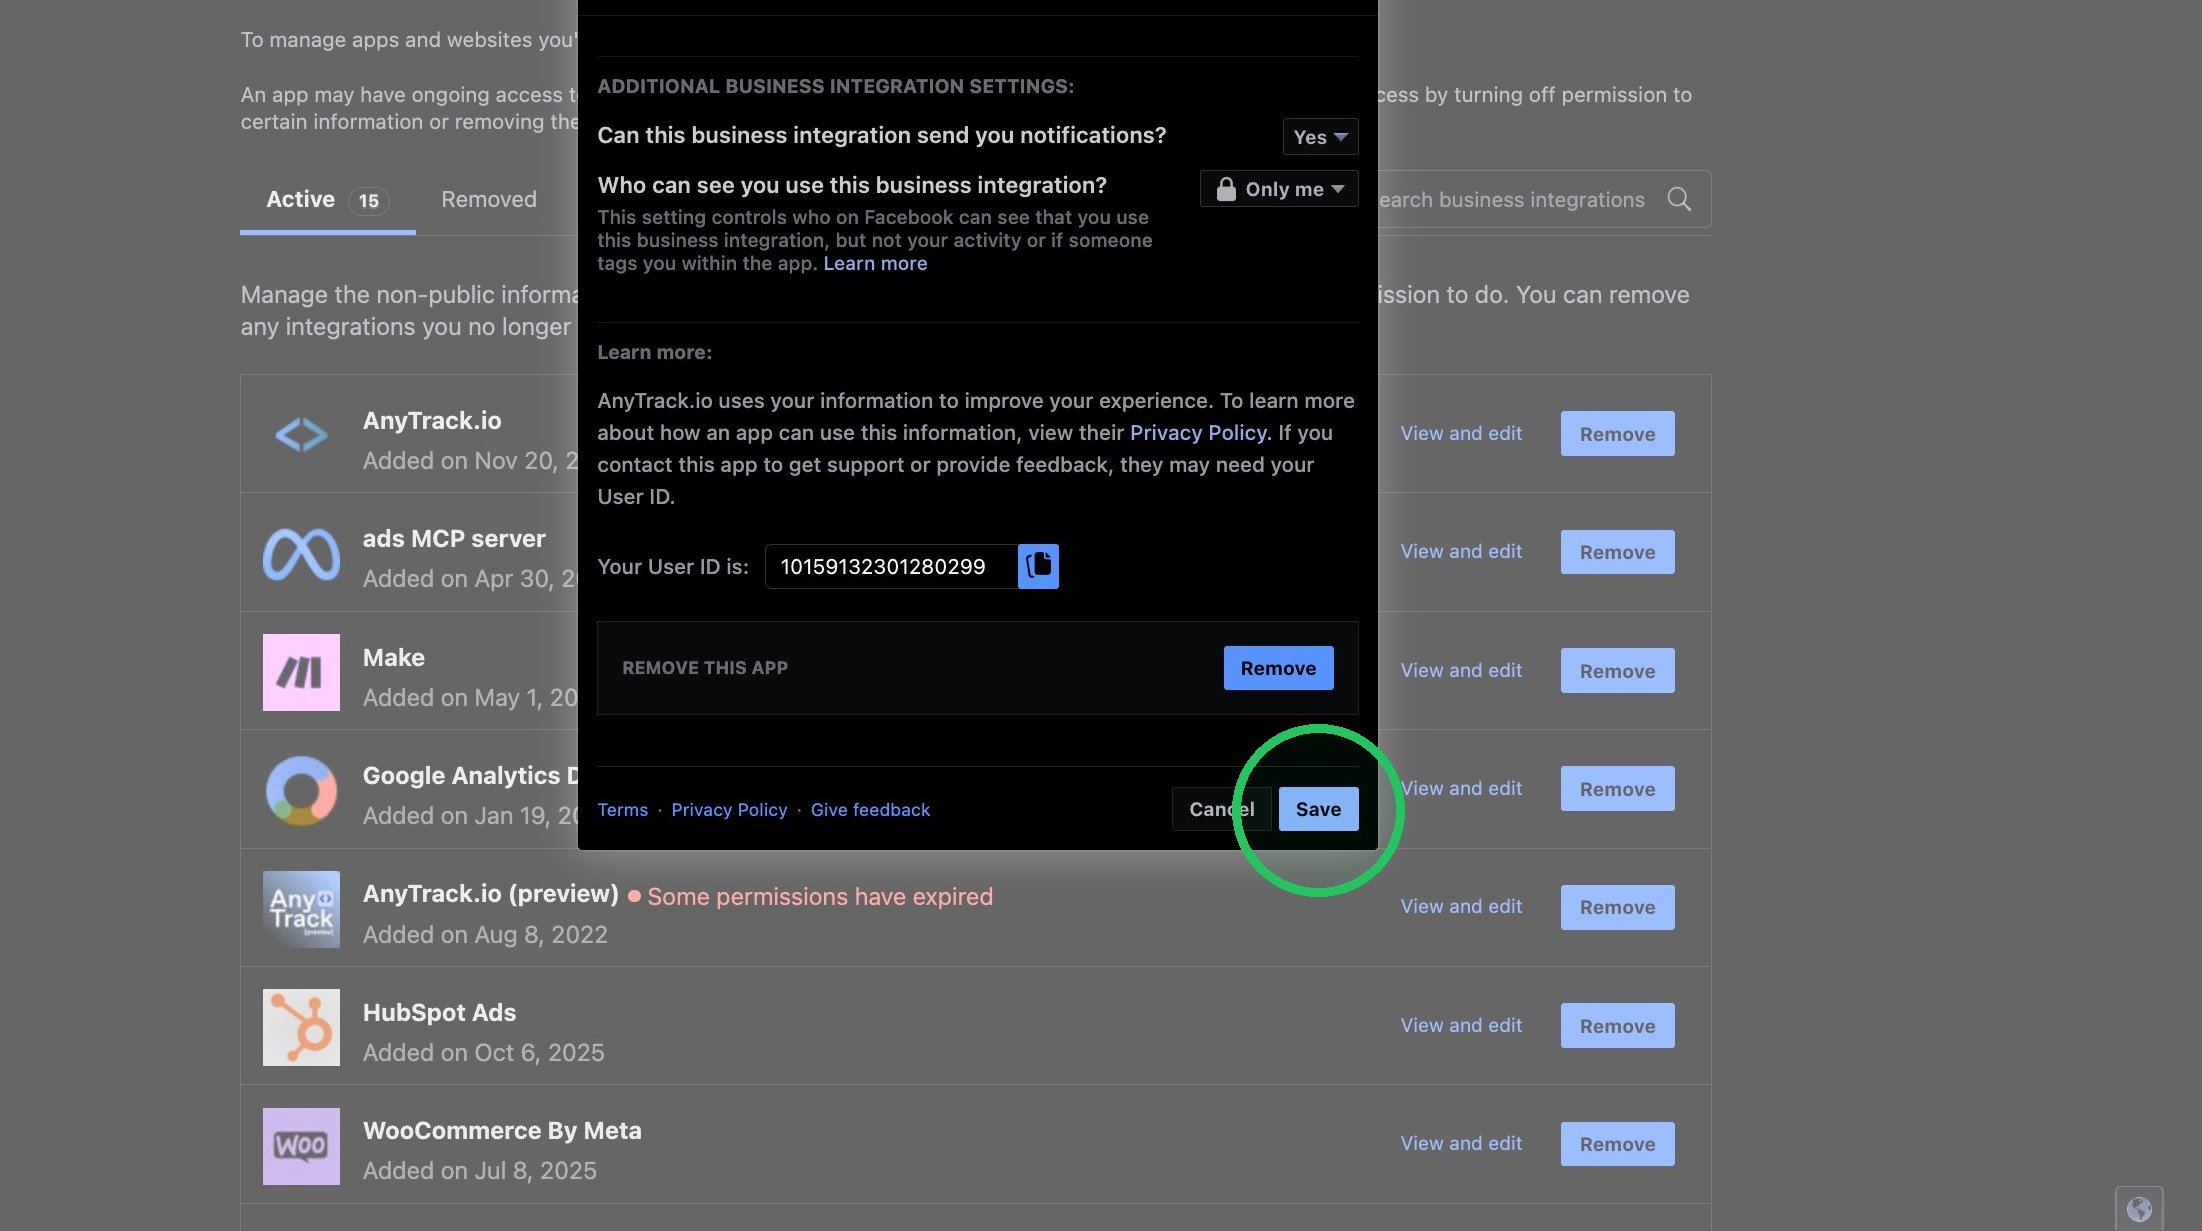Remove AnyTrack.io integration
This screenshot has width=2202, height=1231.
coord(1617,434)
